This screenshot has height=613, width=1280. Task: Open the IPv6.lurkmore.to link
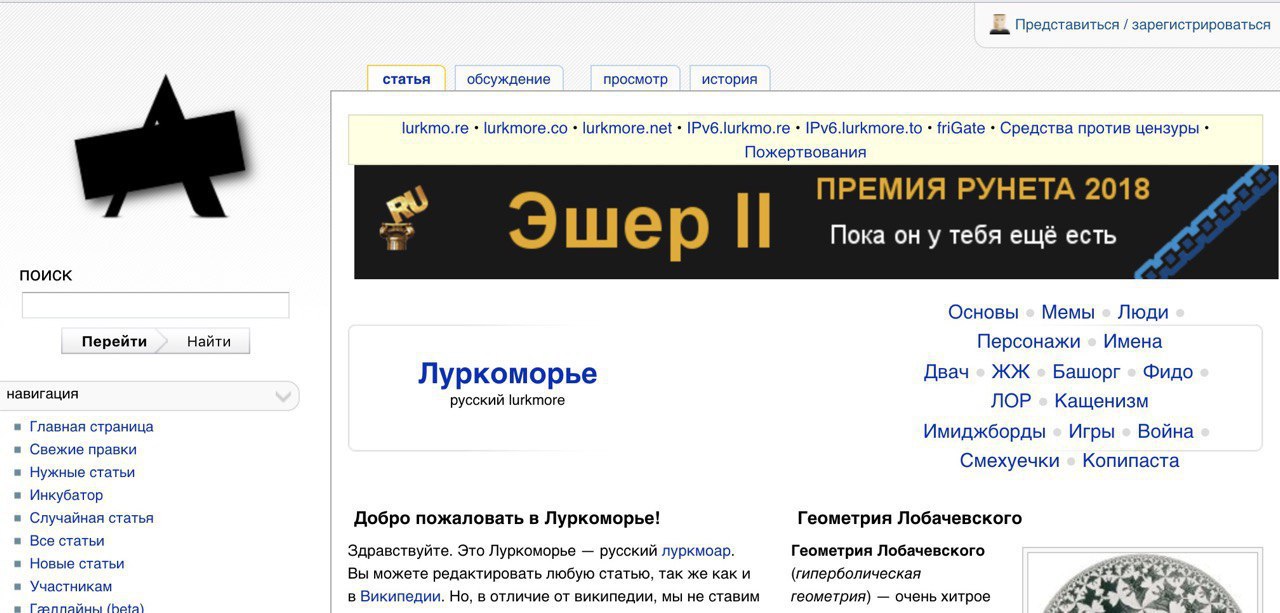[863, 128]
